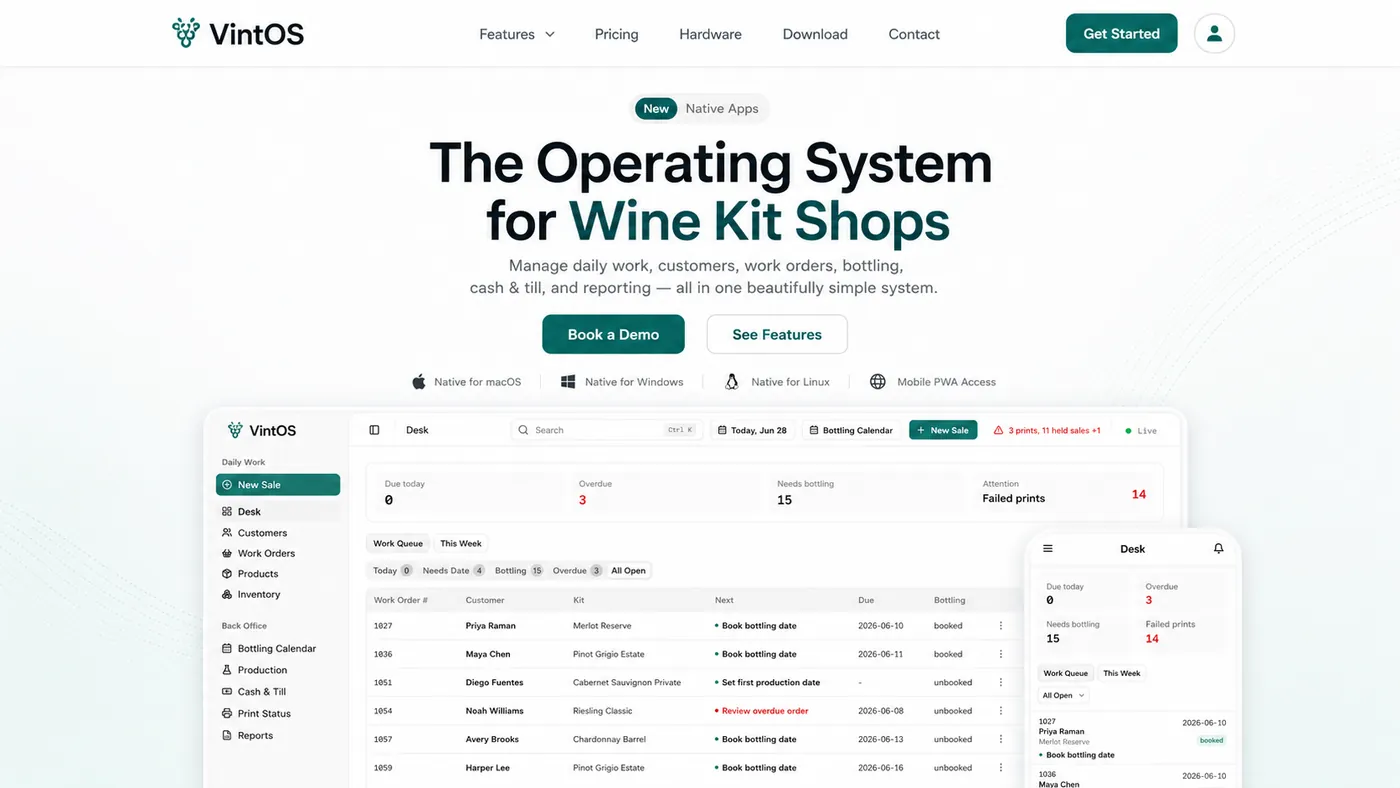Open the row menu for Maya Chen's order
Screen dimensions: 1400x788
click(x=1000, y=654)
